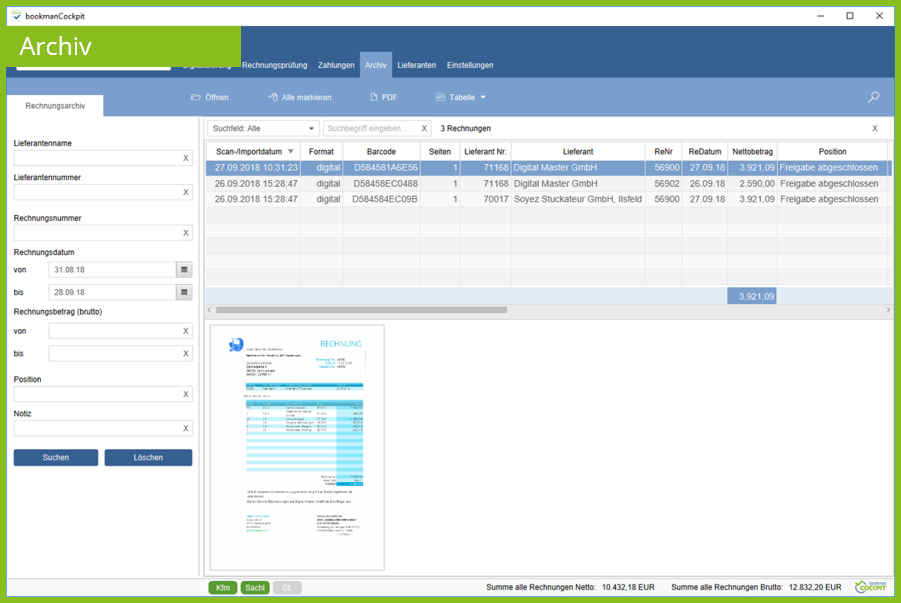
Task: Open the Tabelle dropdown menu
Action: [461, 97]
